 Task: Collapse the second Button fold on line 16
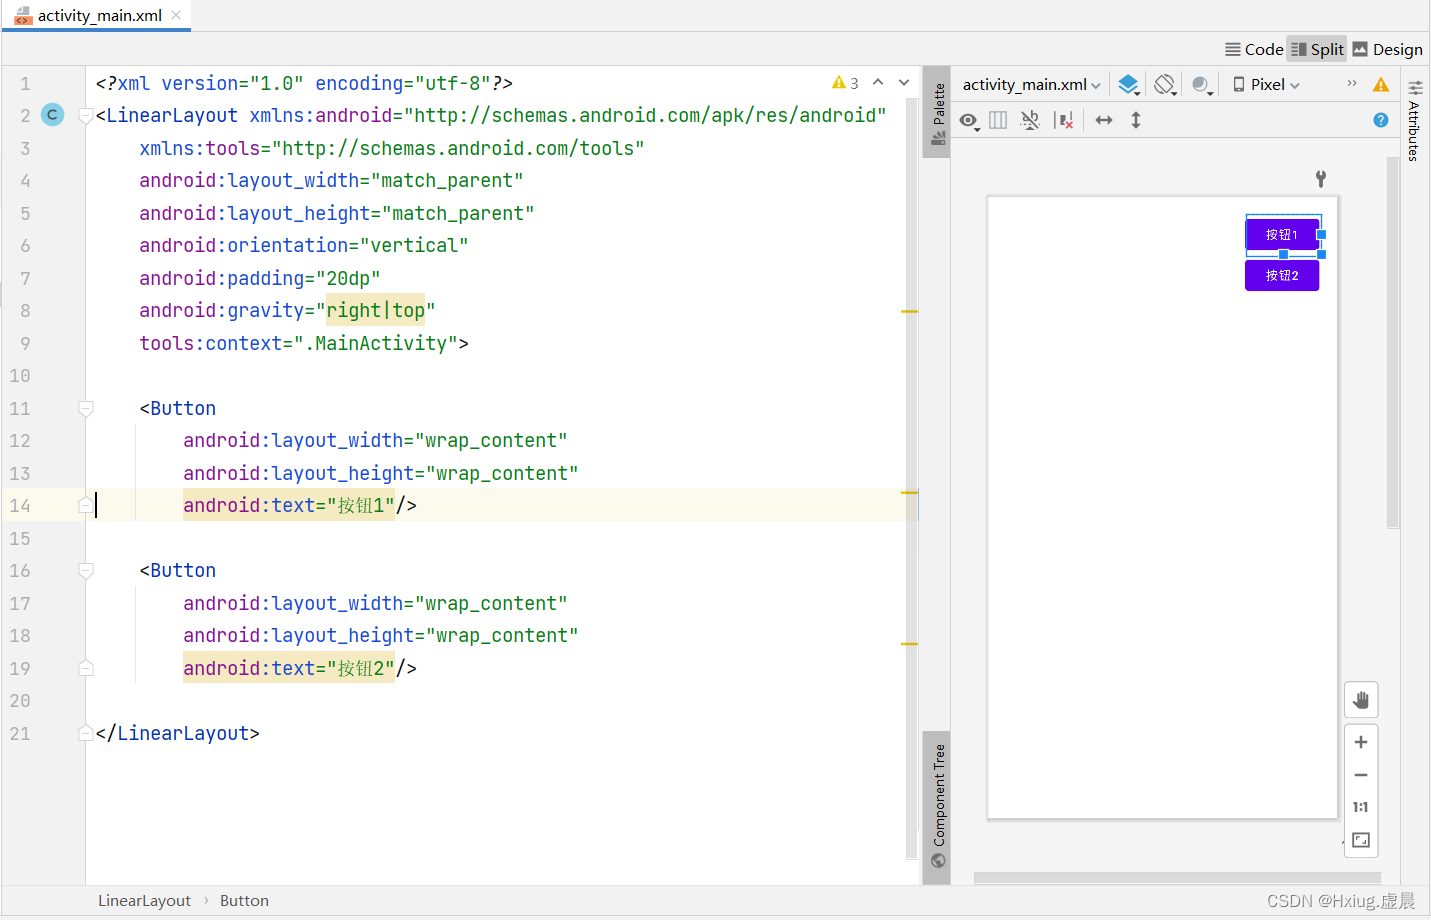pyautogui.click(x=86, y=571)
